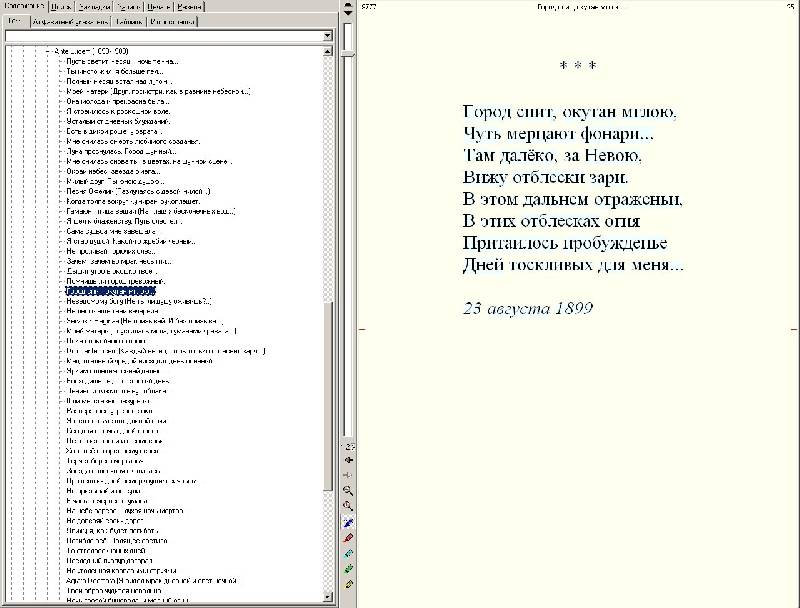The width and height of the screenshot is (800, 608).
Task: Open the Закладки tab
Action: tap(94, 7)
